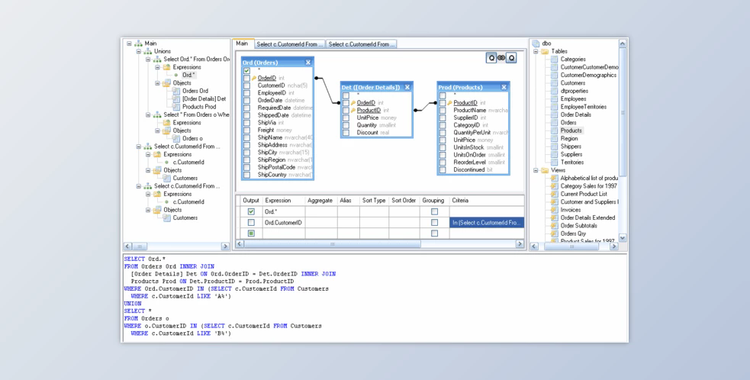Click the green bullet icon beside Ord.* in tree
Screen dimensions: 750x380
tap(176, 75)
